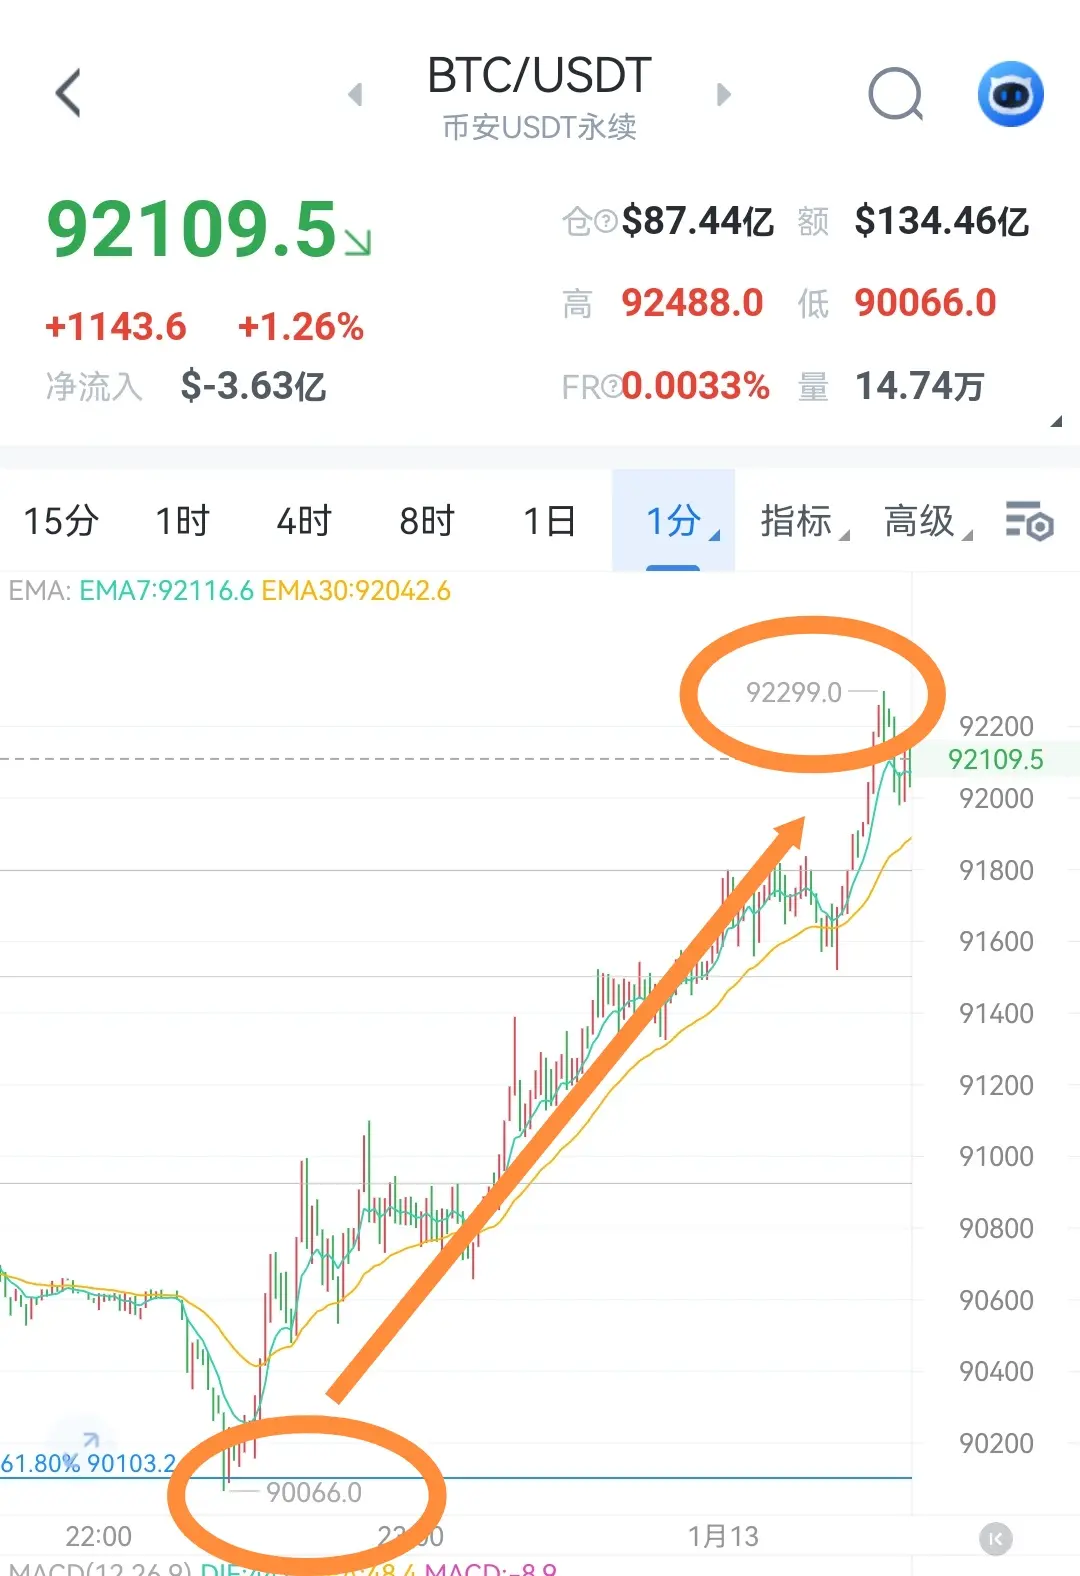
Task: Jump to latest candle button
Action: [x=995, y=1538]
